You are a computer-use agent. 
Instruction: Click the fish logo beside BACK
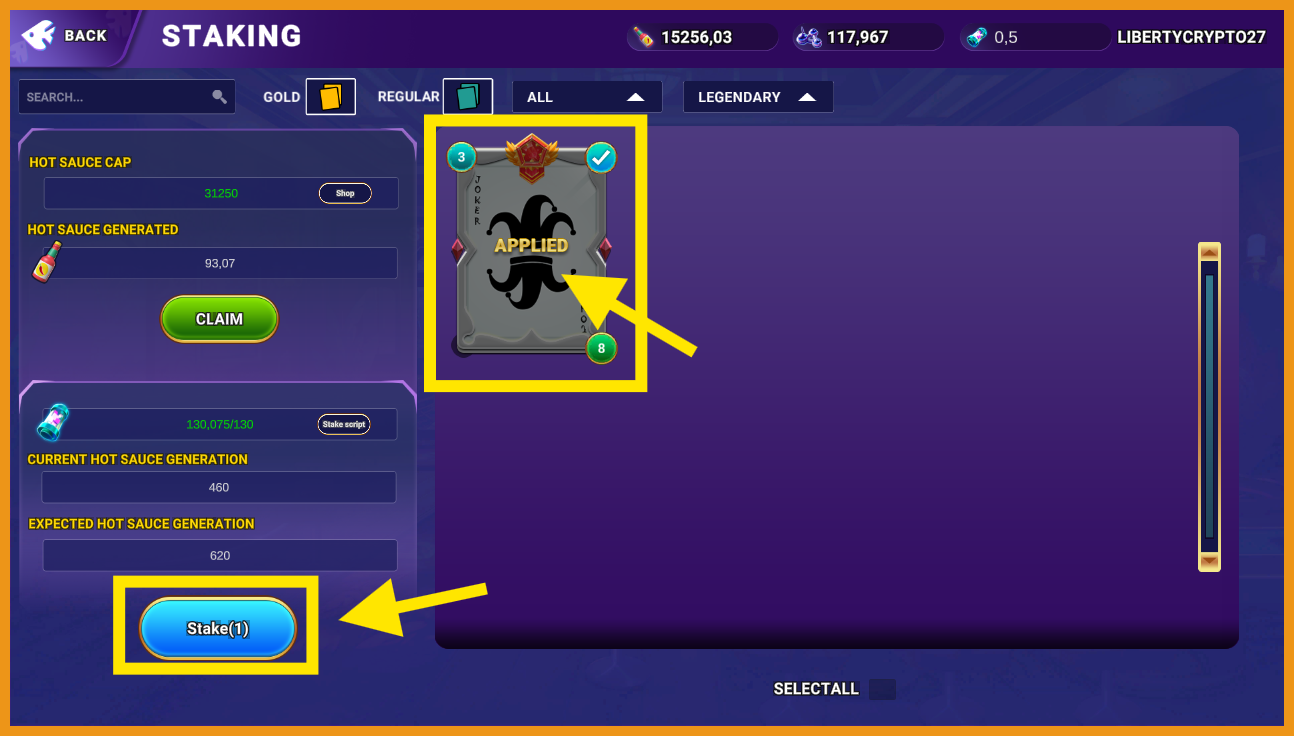(x=38, y=36)
